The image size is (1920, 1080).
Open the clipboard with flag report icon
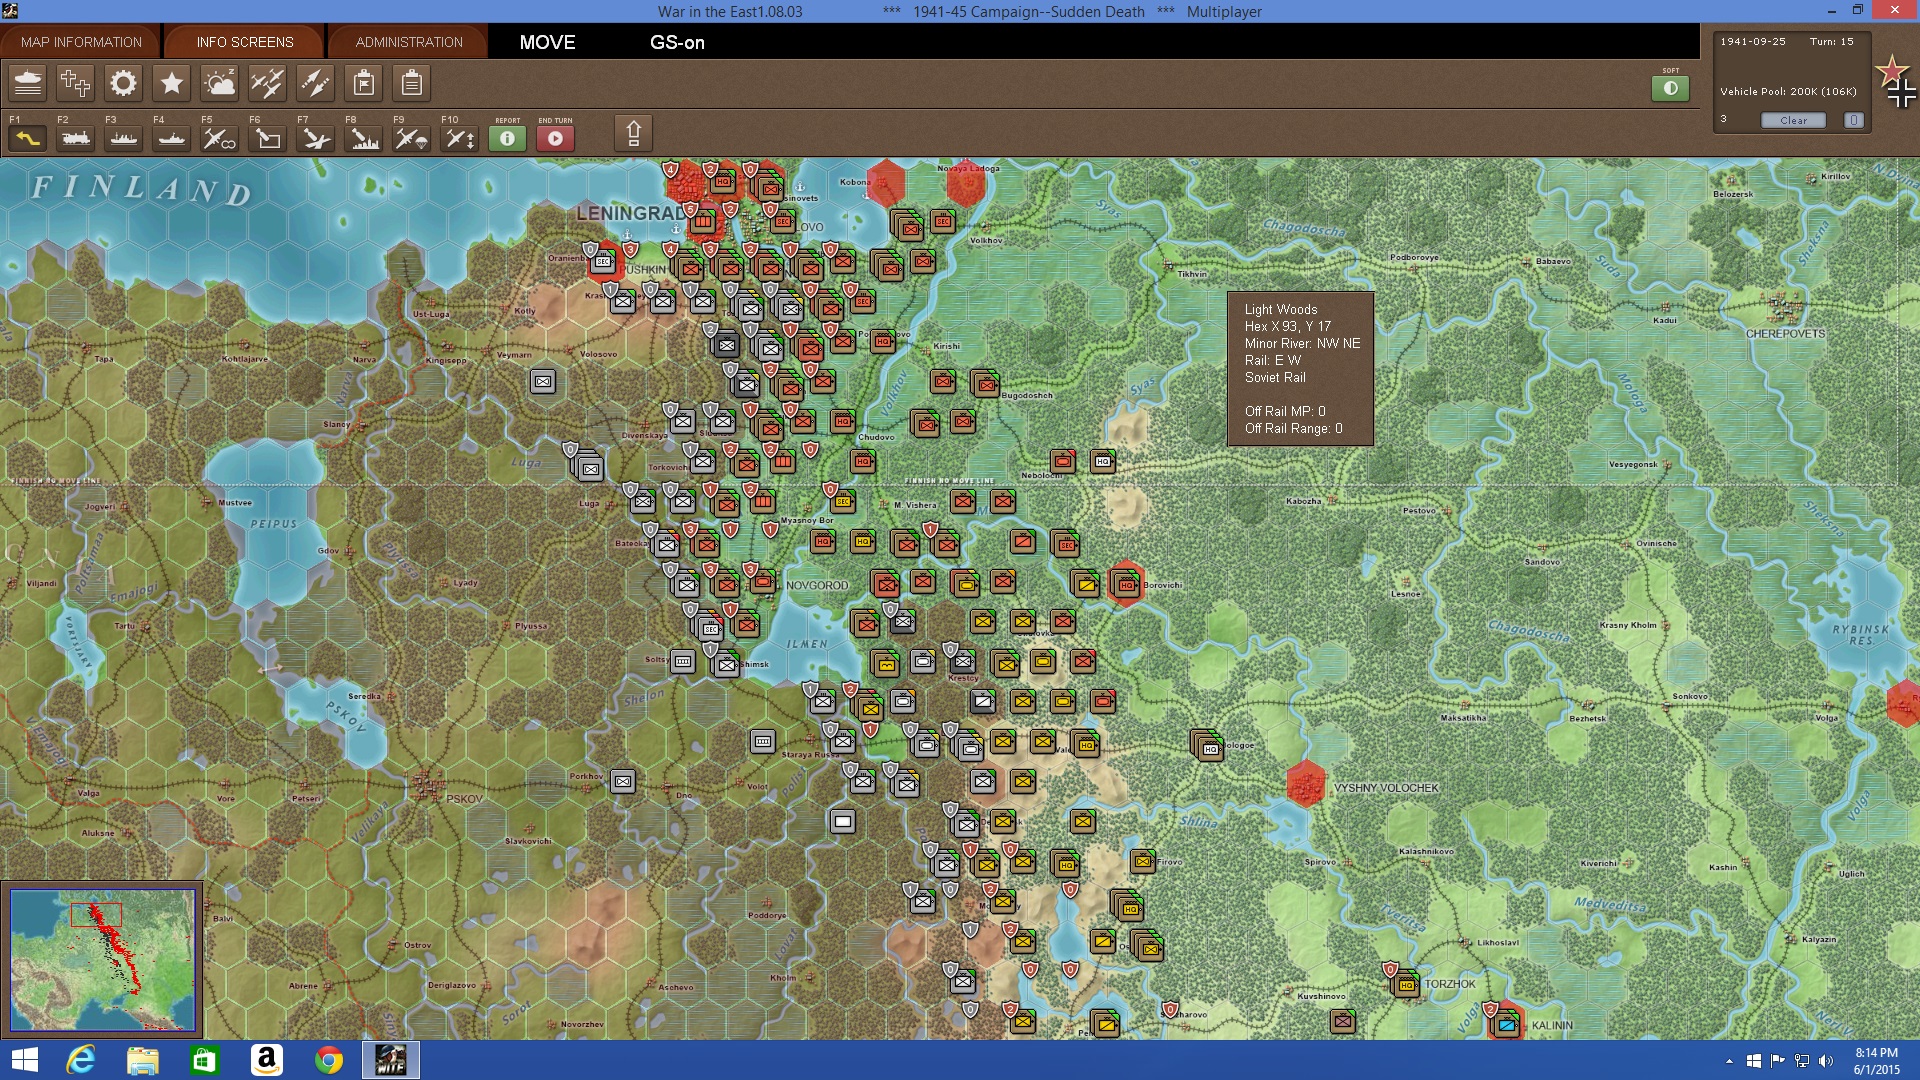point(364,83)
